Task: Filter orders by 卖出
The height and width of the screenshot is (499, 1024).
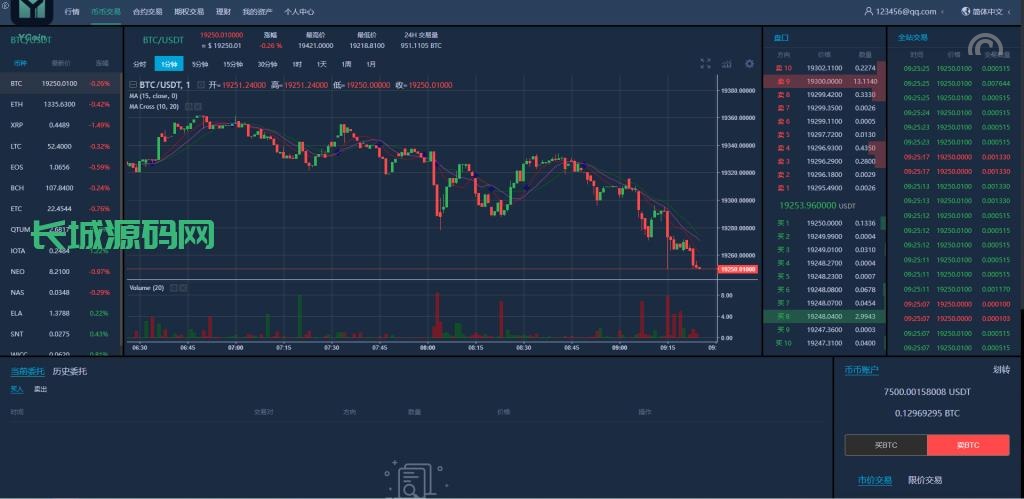Action: click(x=40, y=389)
